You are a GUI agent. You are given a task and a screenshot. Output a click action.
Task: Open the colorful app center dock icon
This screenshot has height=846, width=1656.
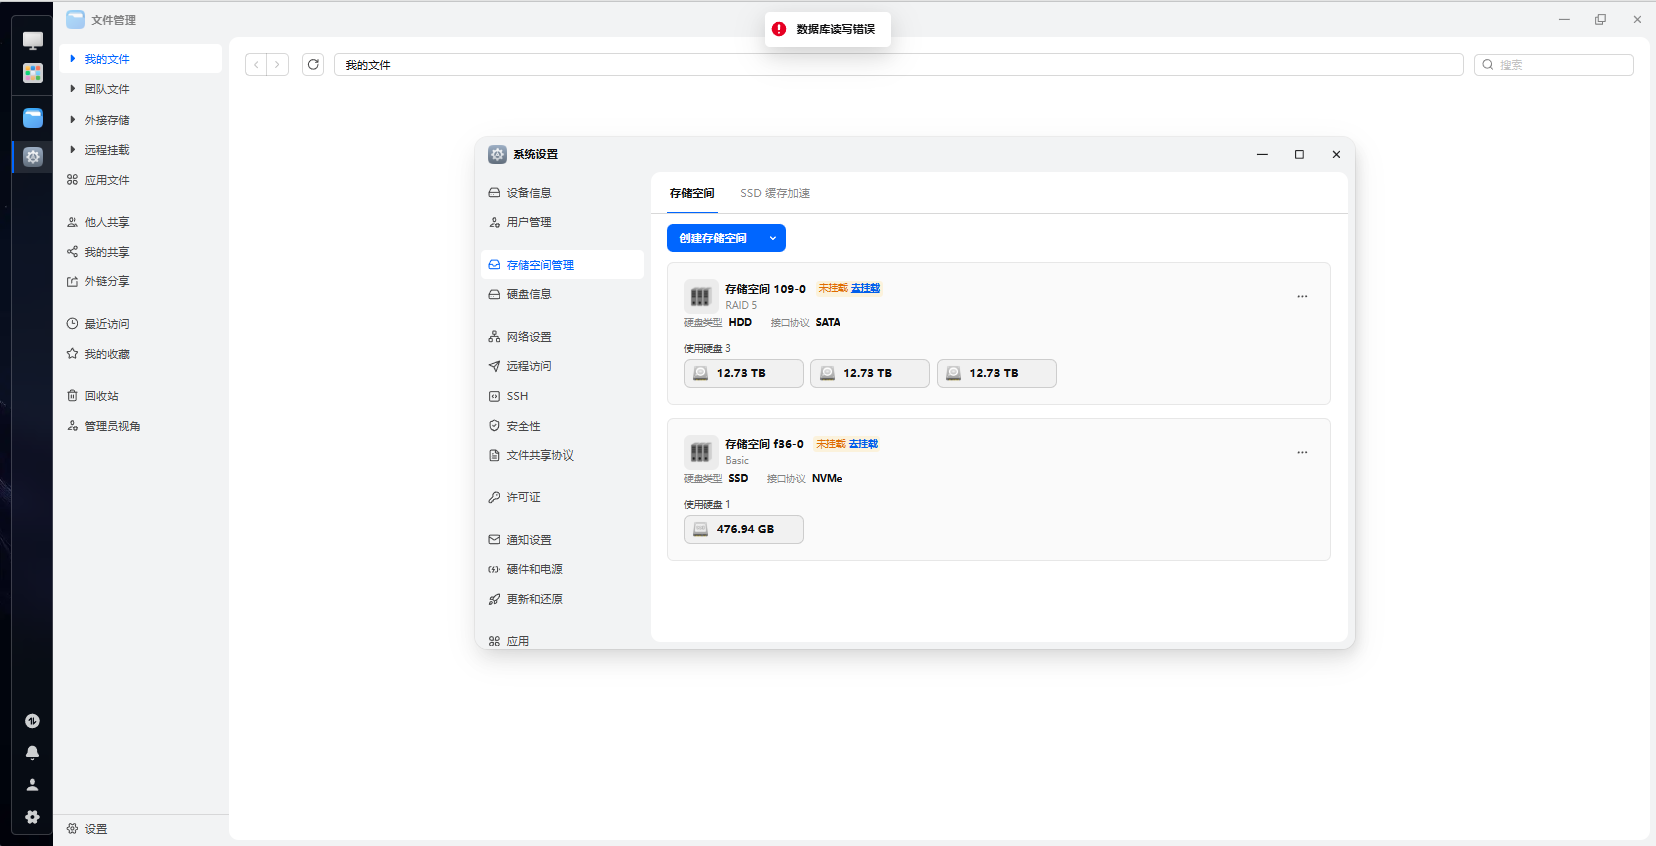(x=33, y=73)
